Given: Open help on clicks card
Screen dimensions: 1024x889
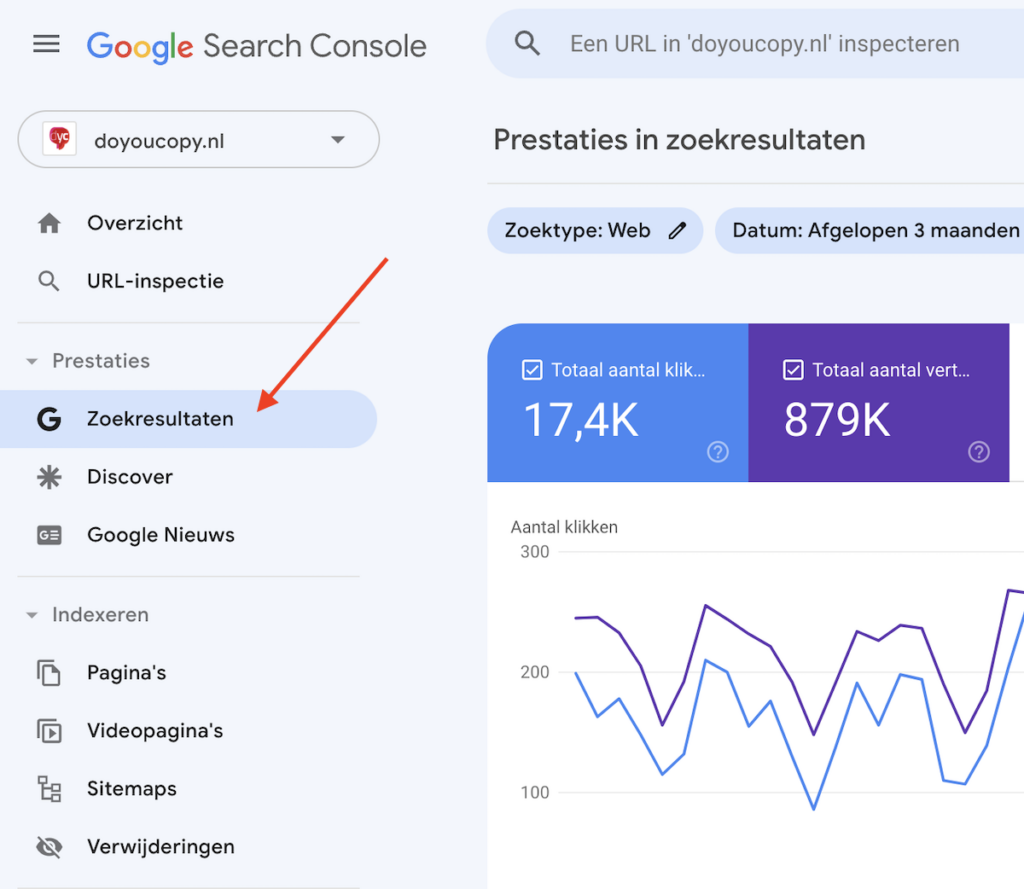Looking at the screenshot, I should [x=718, y=452].
